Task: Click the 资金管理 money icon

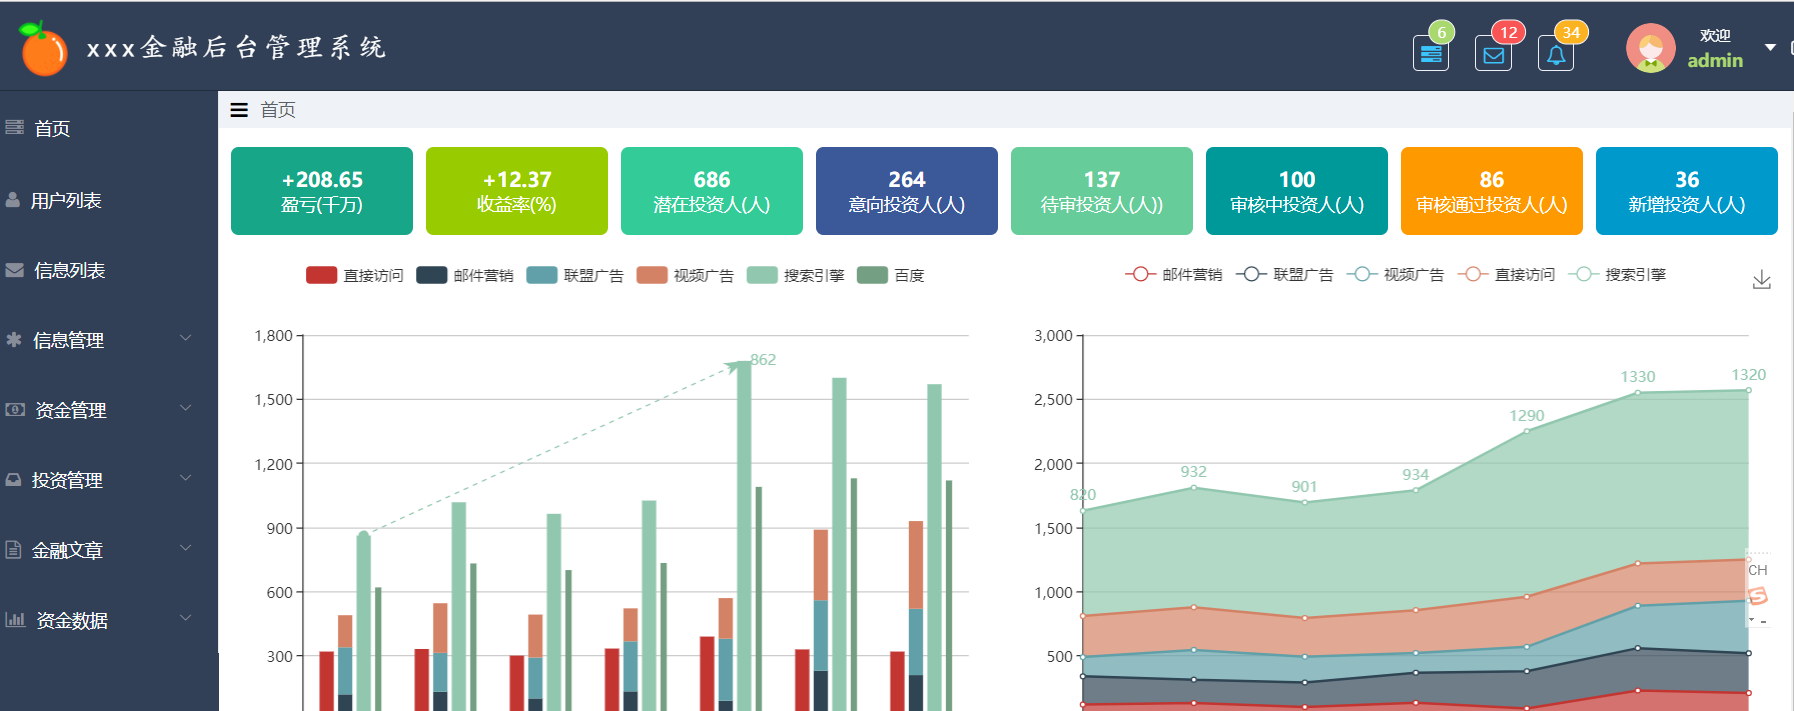Action: pyautogui.click(x=15, y=409)
